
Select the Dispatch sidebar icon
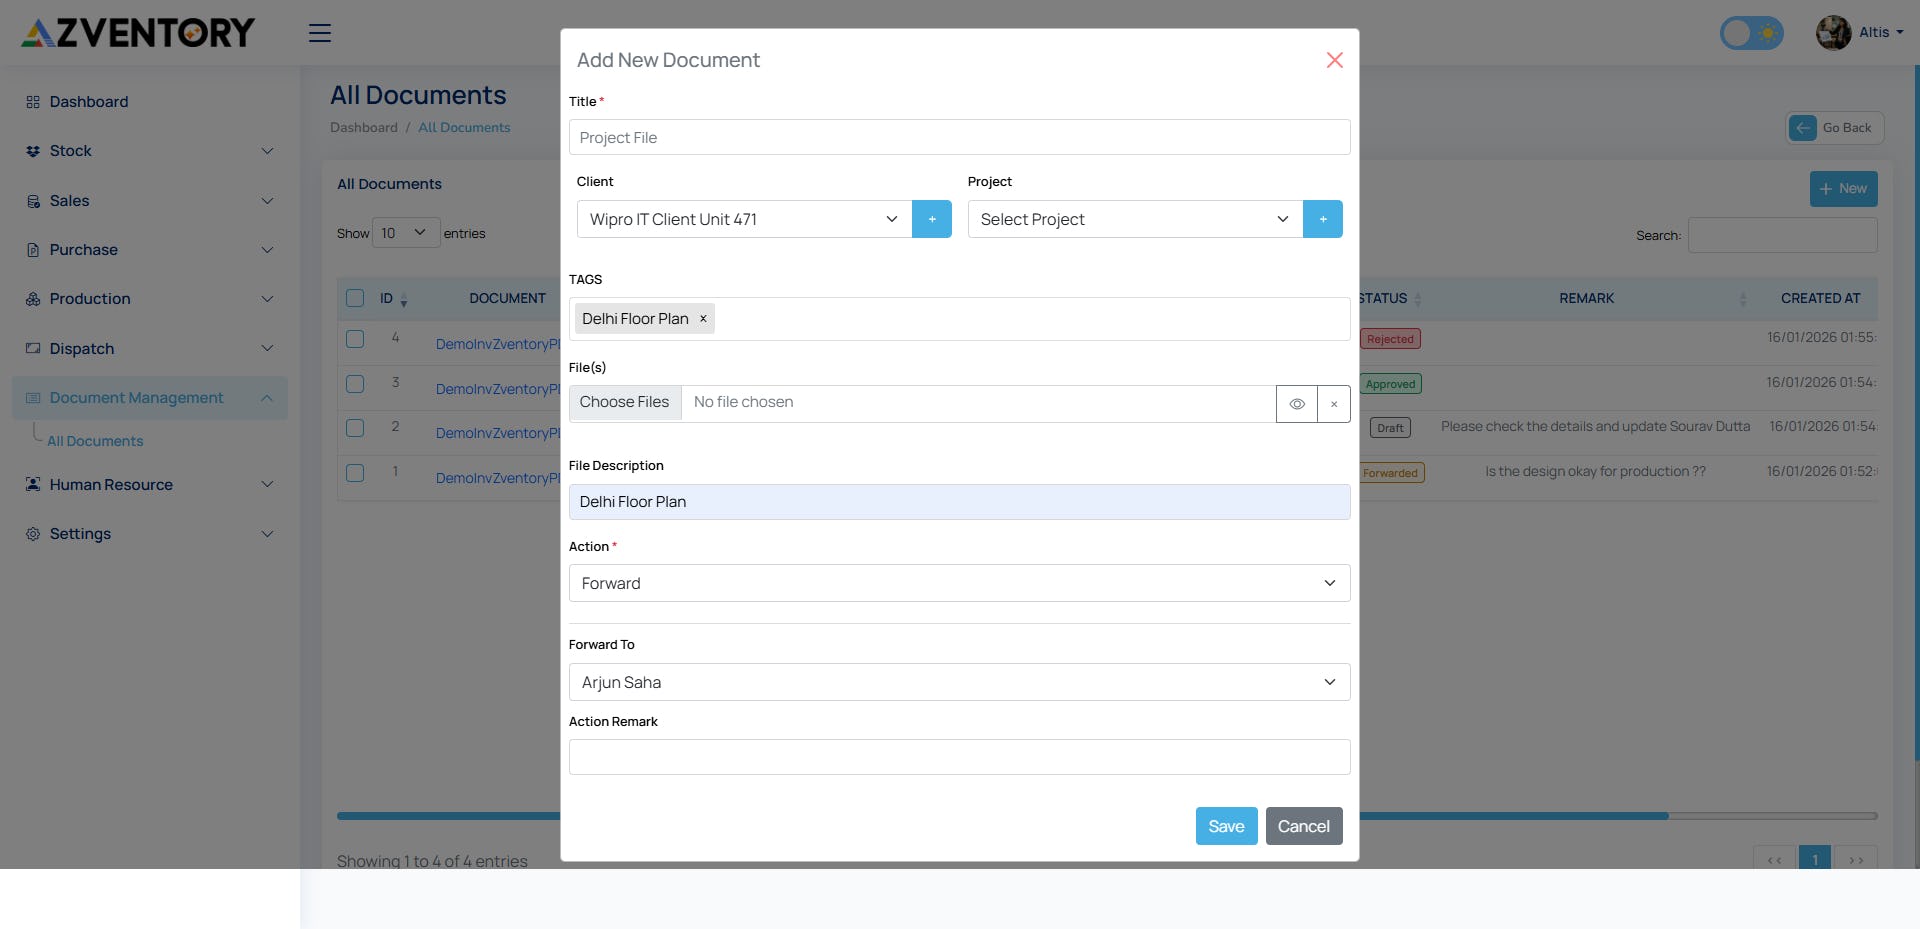[x=31, y=348]
